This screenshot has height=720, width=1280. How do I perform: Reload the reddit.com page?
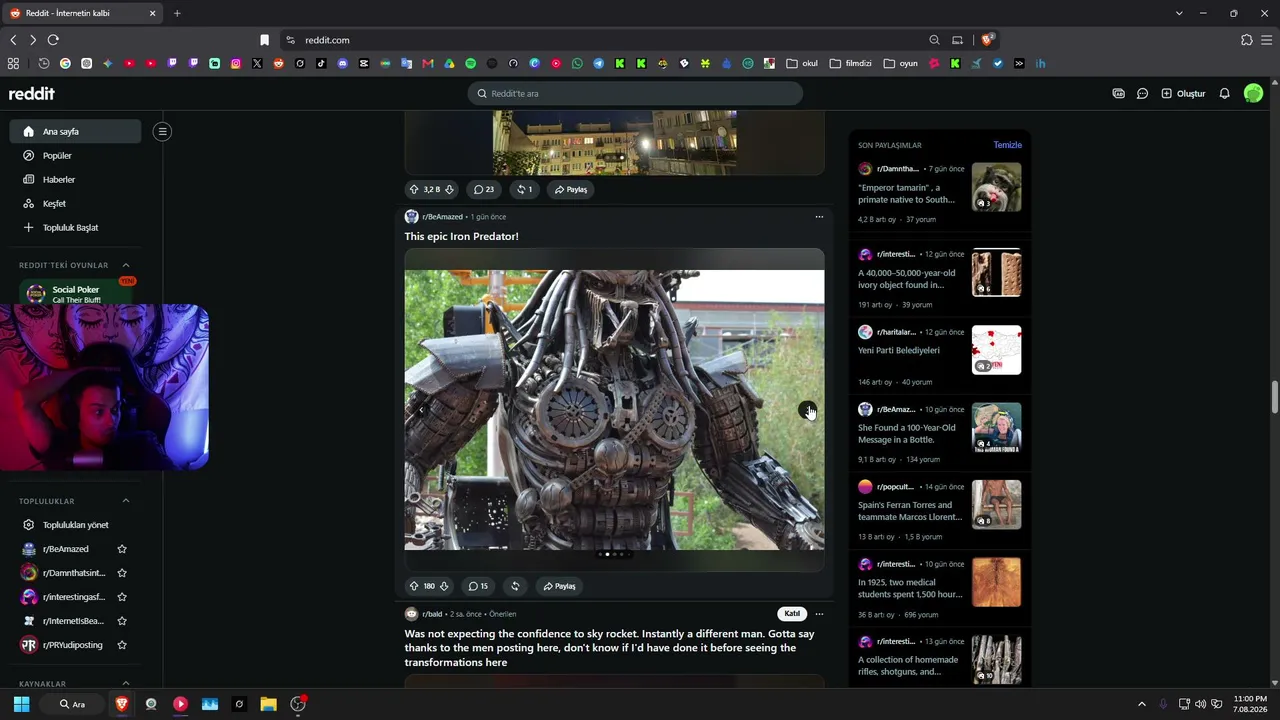53,40
